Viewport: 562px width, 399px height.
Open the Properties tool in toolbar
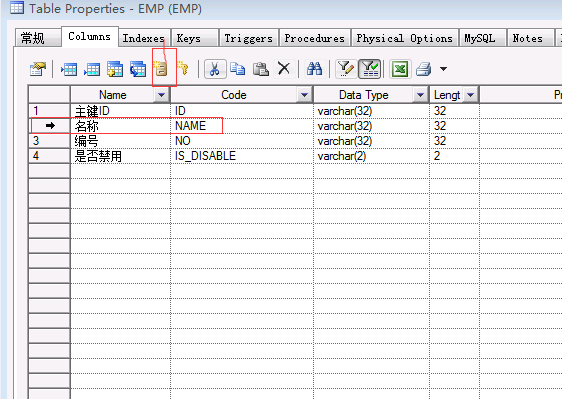[38, 69]
